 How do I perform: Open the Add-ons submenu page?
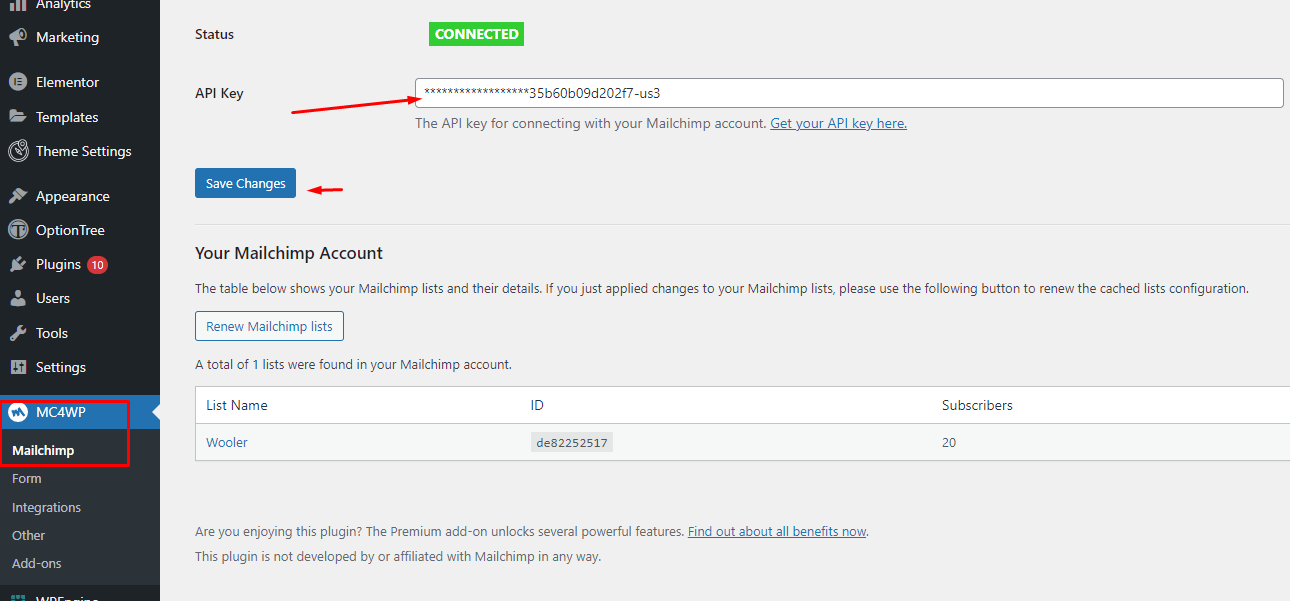coord(37,563)
